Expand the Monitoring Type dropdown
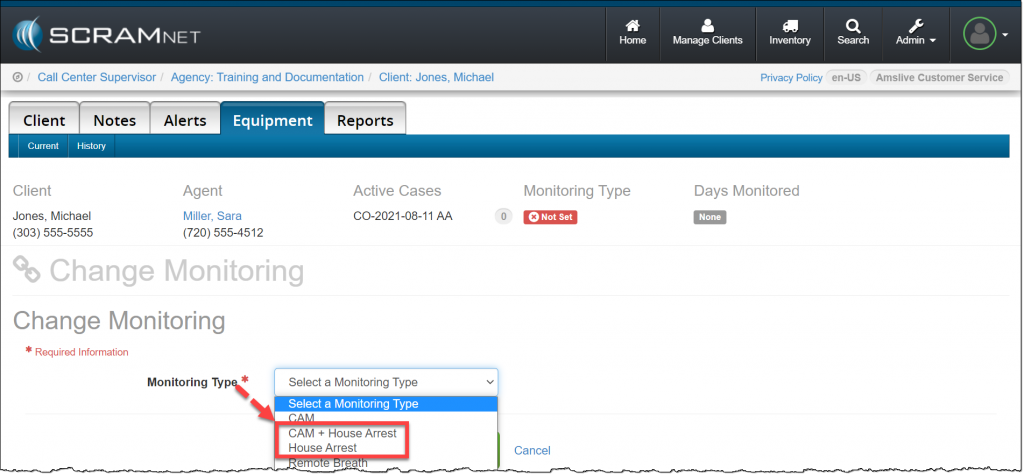The width and height of the screenshot is (1024, 475). (x=386, y=382)
